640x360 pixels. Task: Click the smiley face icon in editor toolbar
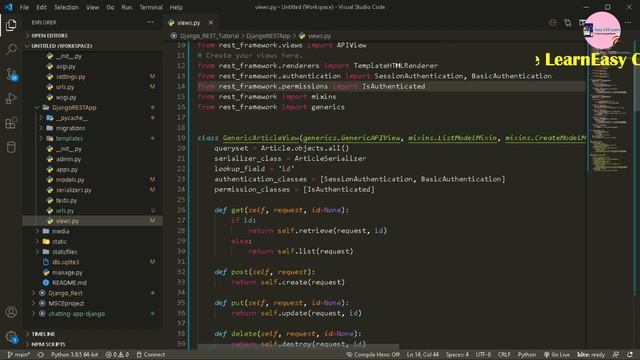click(x=552, y=23)
